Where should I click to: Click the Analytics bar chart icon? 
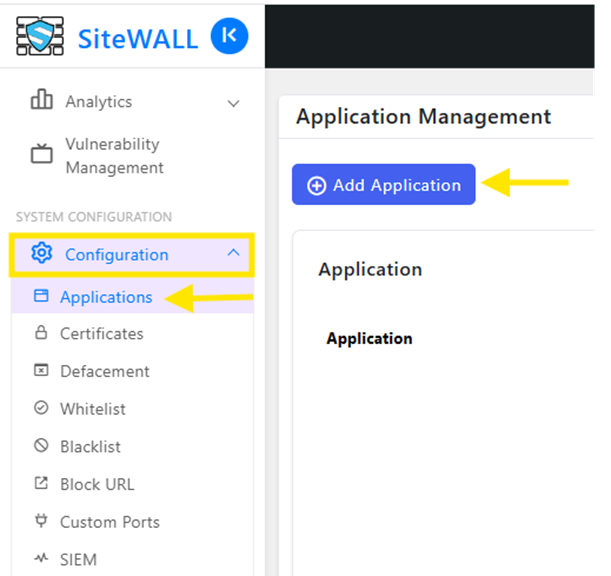pyautogui.click(x=42, y=99)
